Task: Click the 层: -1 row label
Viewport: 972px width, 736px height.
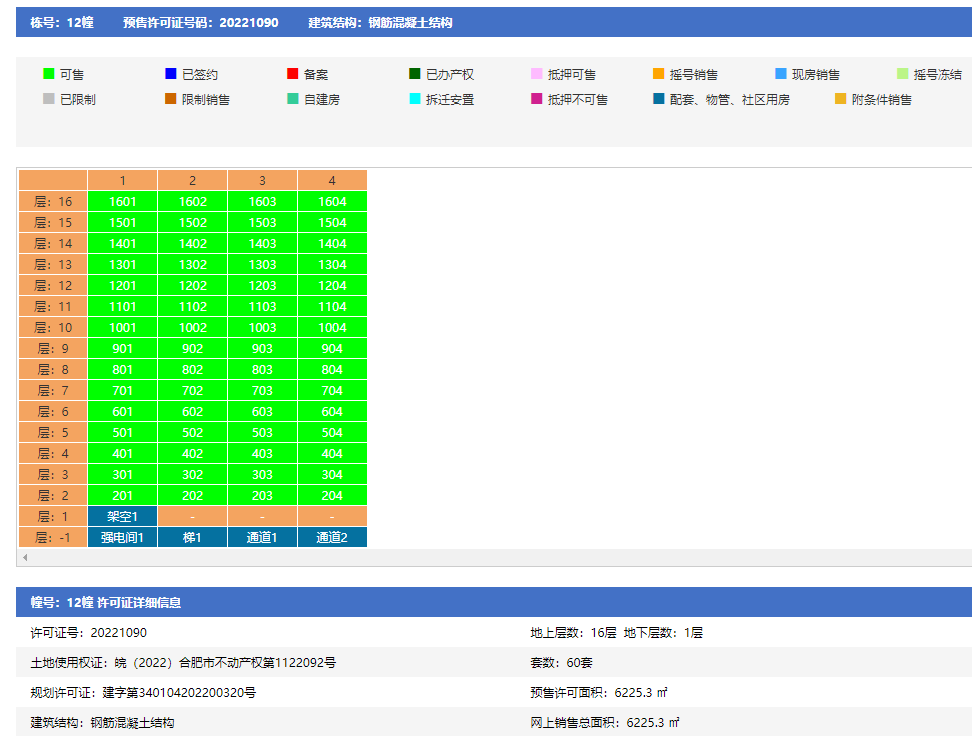Action: [x=53, y=538]
